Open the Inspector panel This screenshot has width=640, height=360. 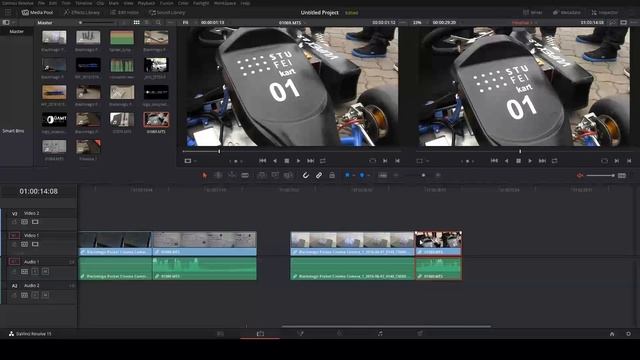(604, 12)
